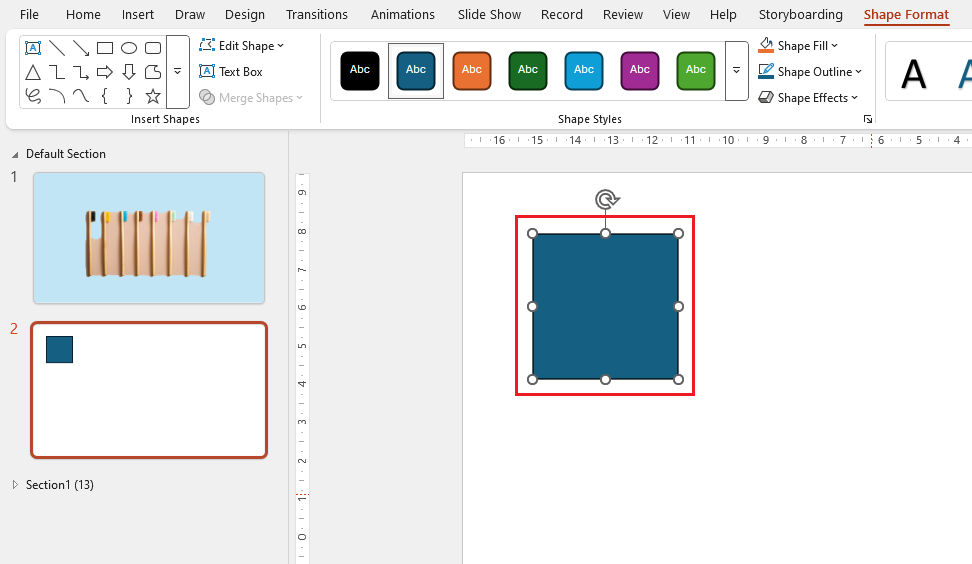Switch to the View tab

coord(676,14)
